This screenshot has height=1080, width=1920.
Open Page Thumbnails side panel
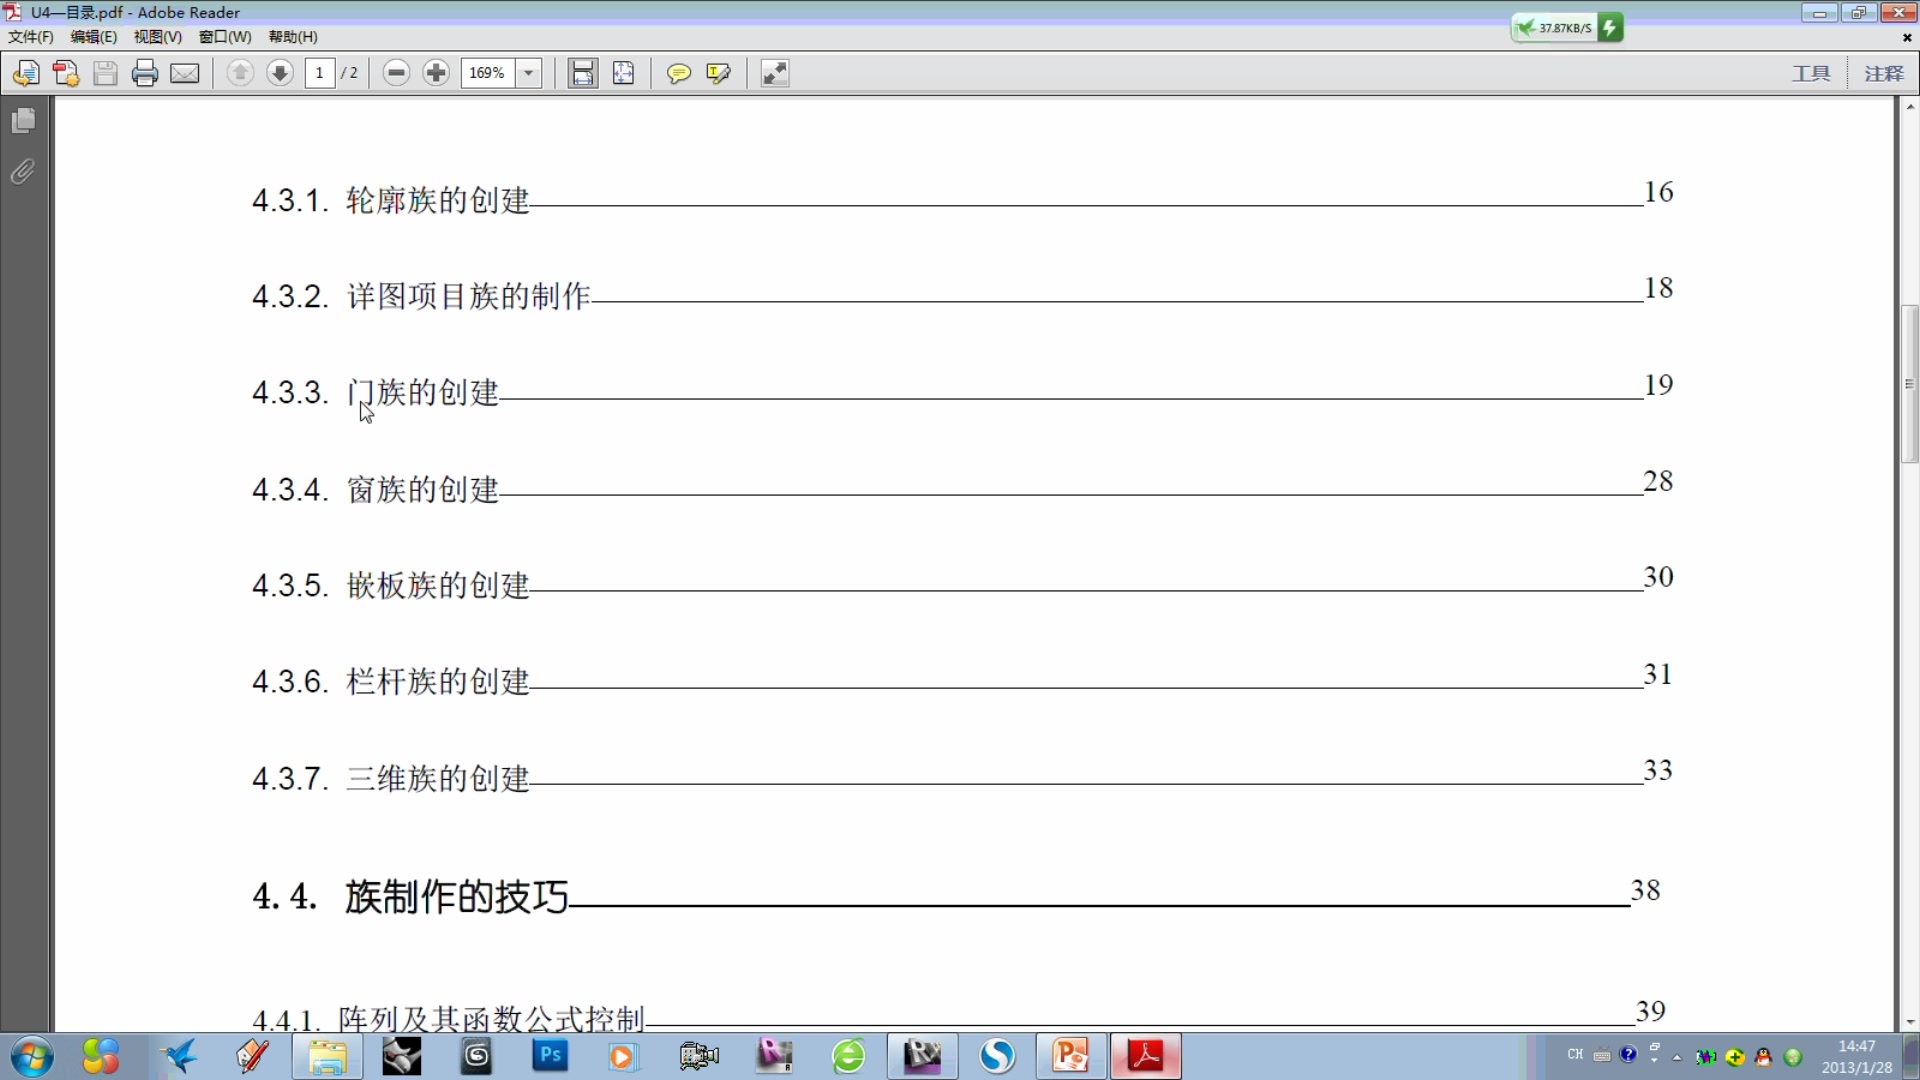click(x=23, y=121)
